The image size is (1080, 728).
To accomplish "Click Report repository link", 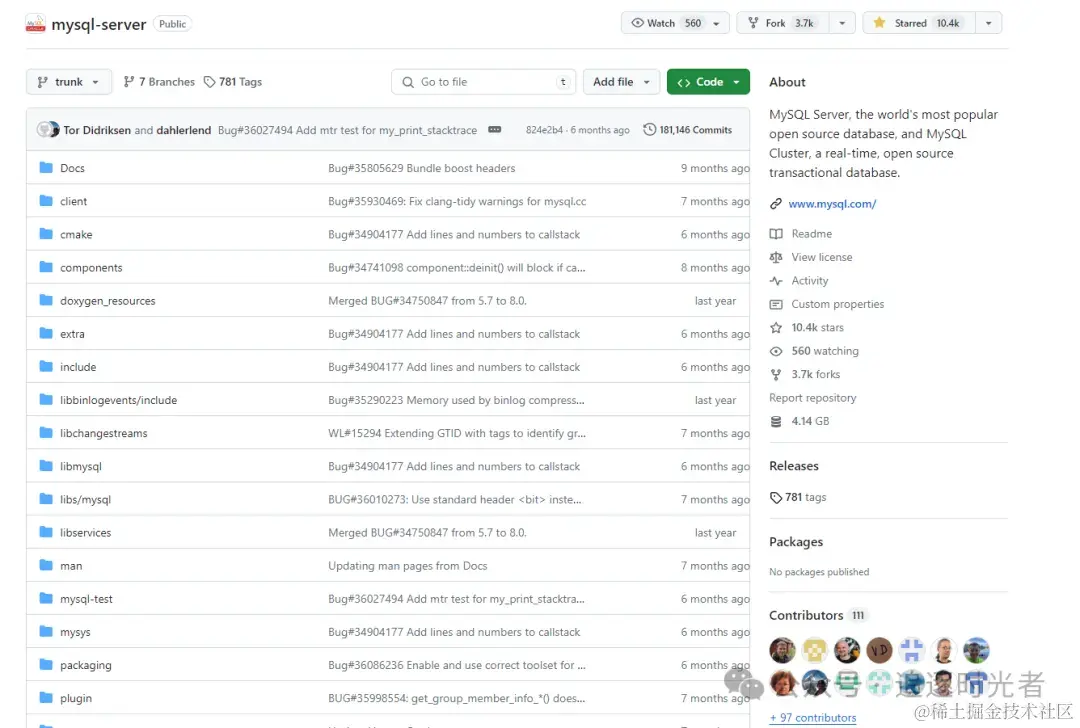I will point(813,397).
